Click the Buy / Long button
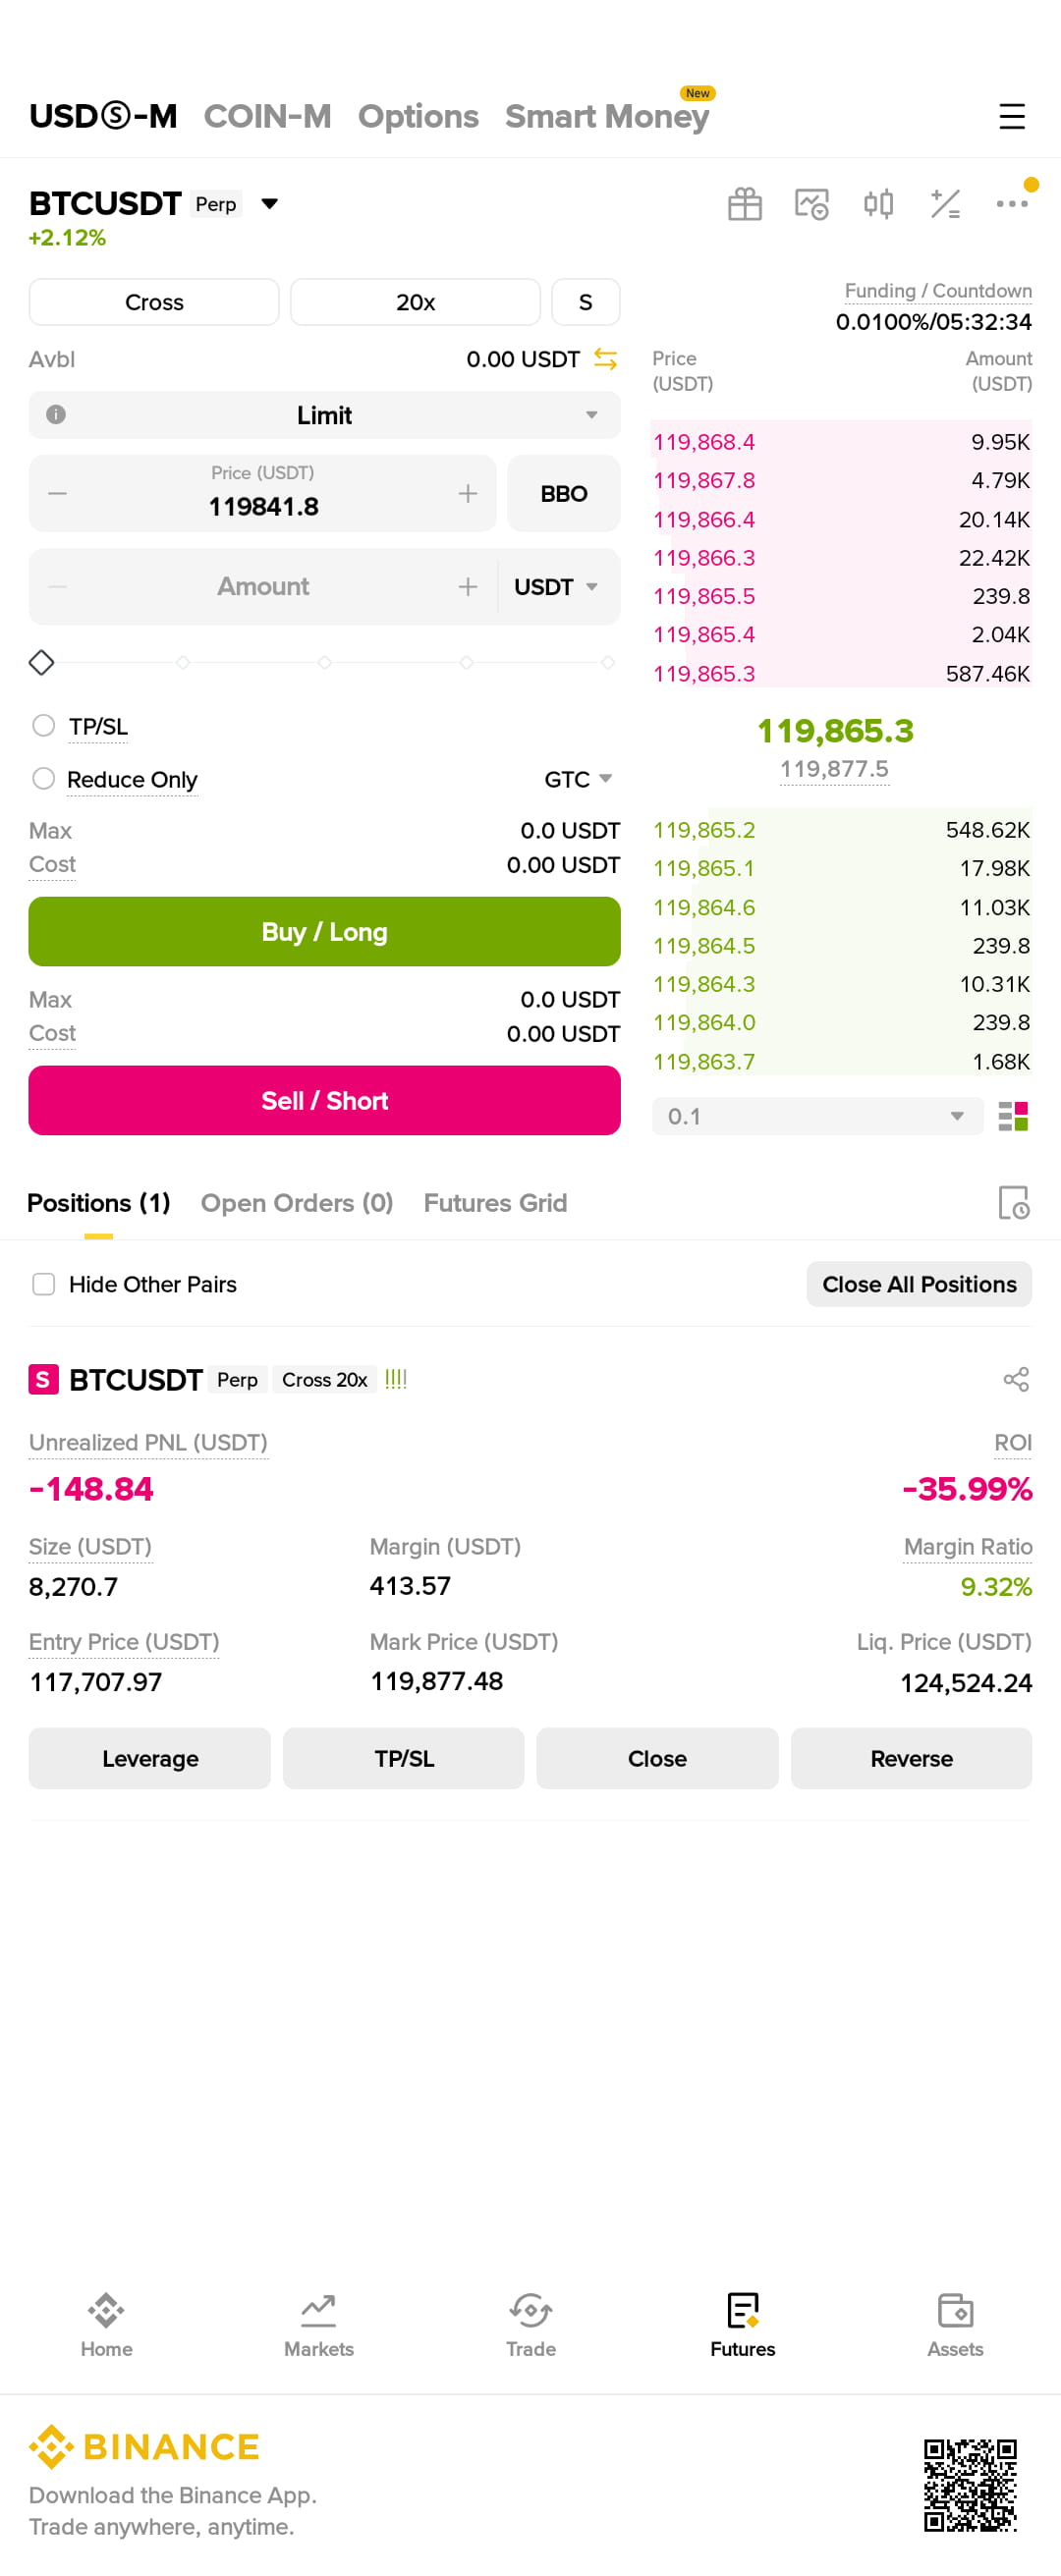The height and width of the screenshot is (2576, 1061). (324, 931)
